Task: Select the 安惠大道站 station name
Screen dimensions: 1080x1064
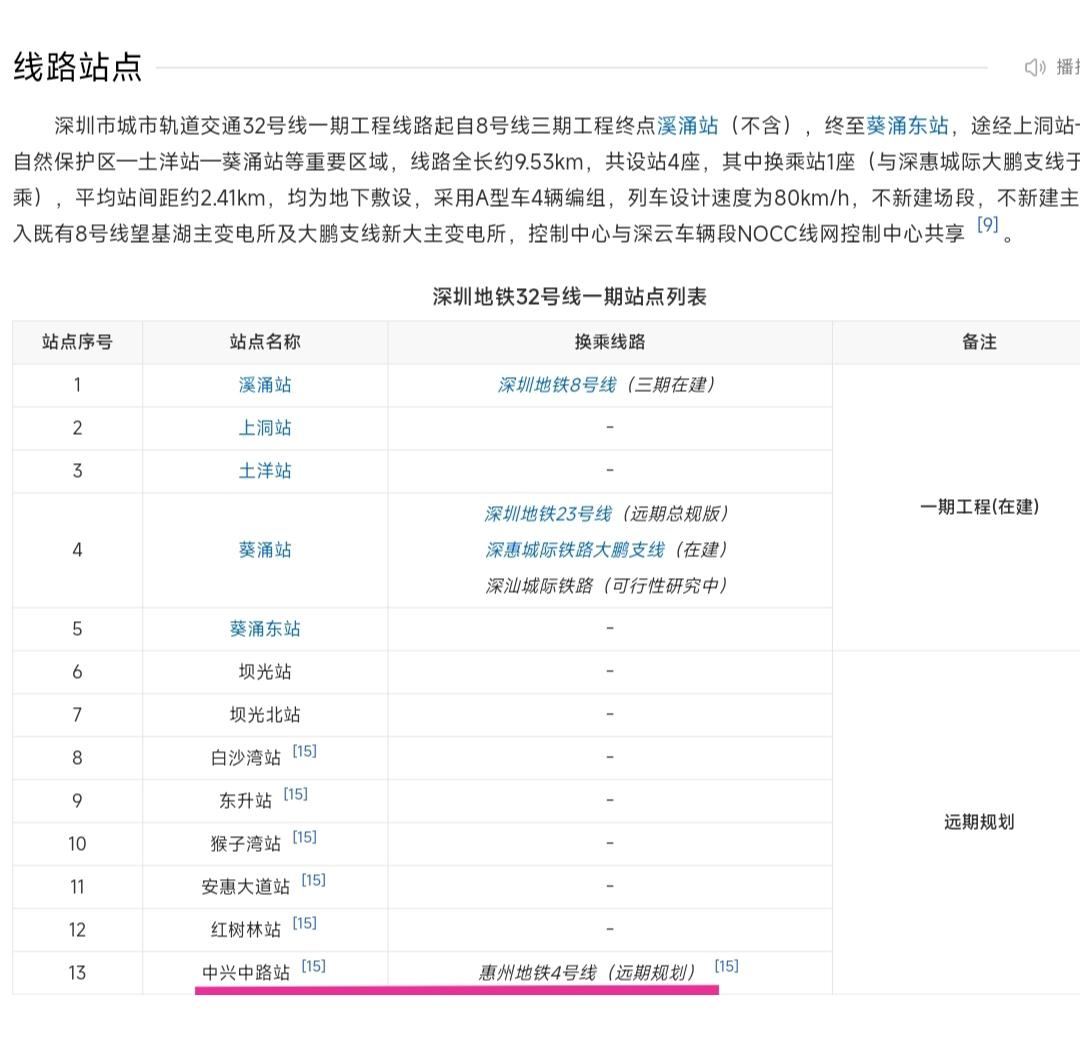Action: pyautogui.click(x=246, y=887)
